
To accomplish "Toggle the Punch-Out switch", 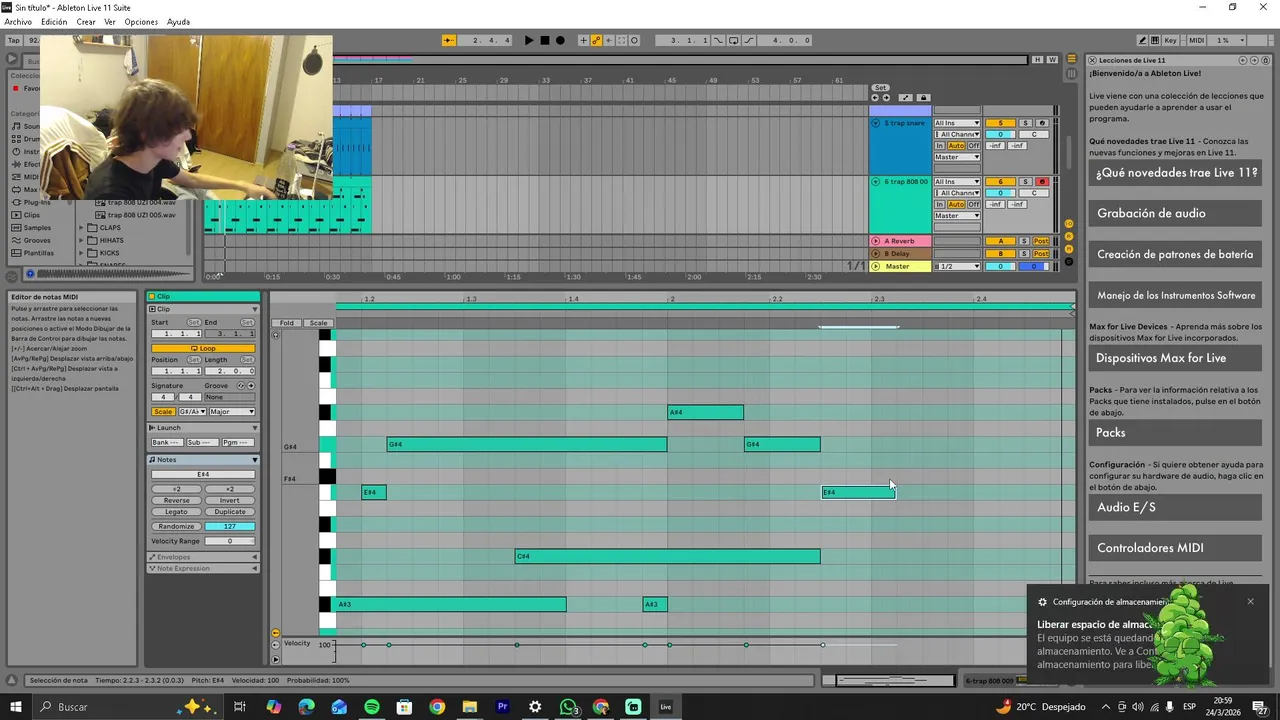I will 749,40.
